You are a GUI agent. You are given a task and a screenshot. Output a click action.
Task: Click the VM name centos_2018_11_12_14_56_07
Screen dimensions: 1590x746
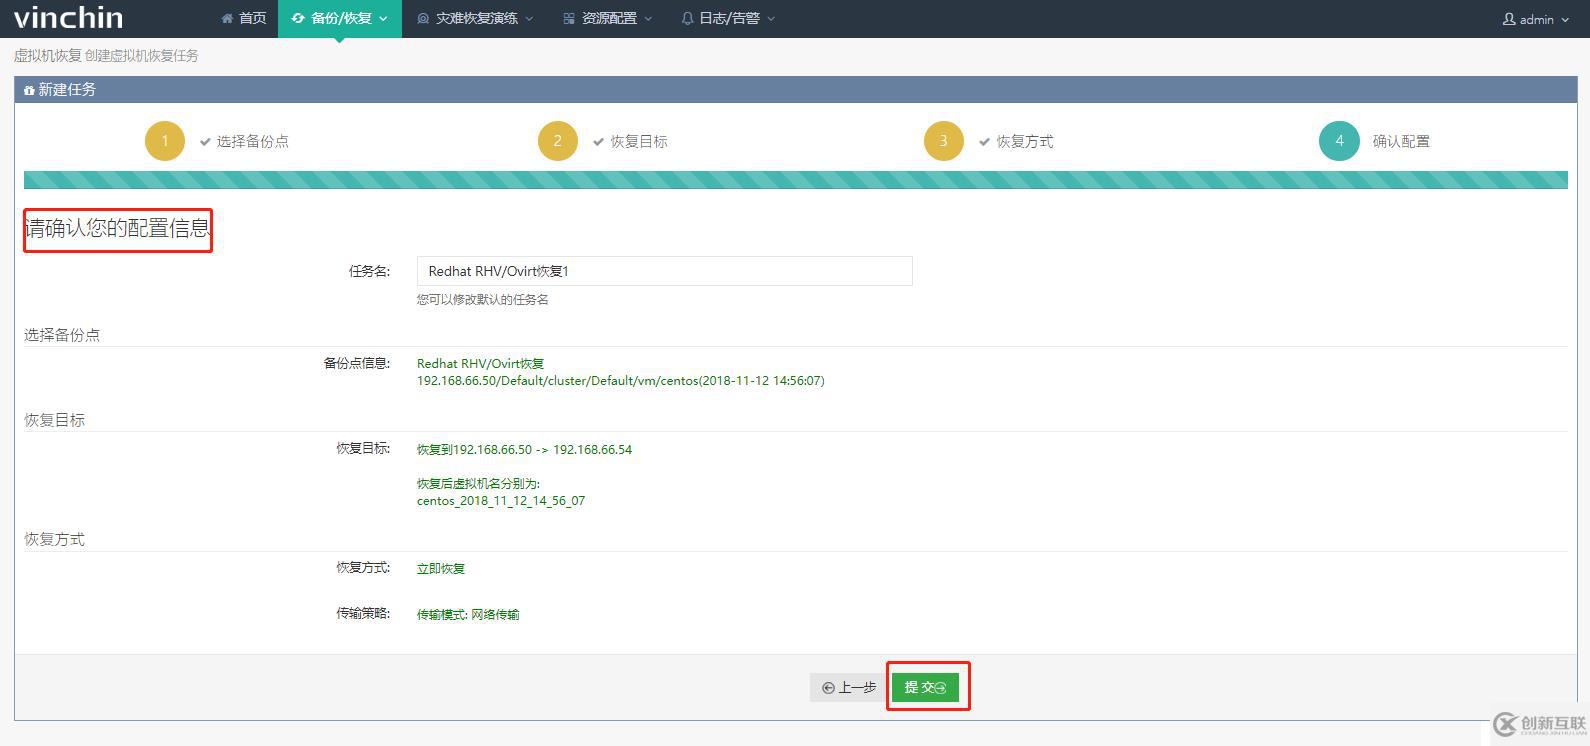click(501, 501)
